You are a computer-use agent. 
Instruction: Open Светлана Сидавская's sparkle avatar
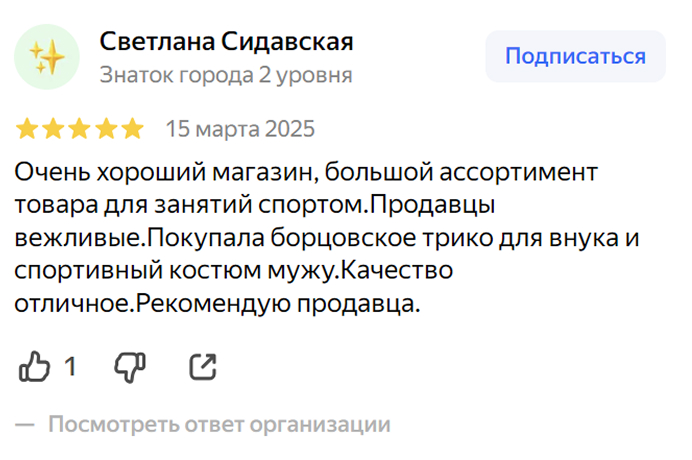coord(47,56)
